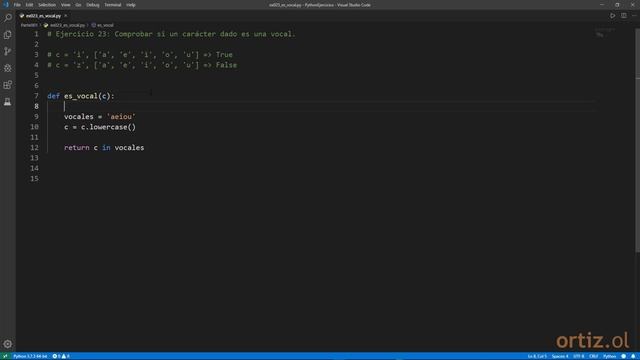The image size is (640, 360).
Task: Change indentation via Spaces: 4
Action: click(560, 356)
